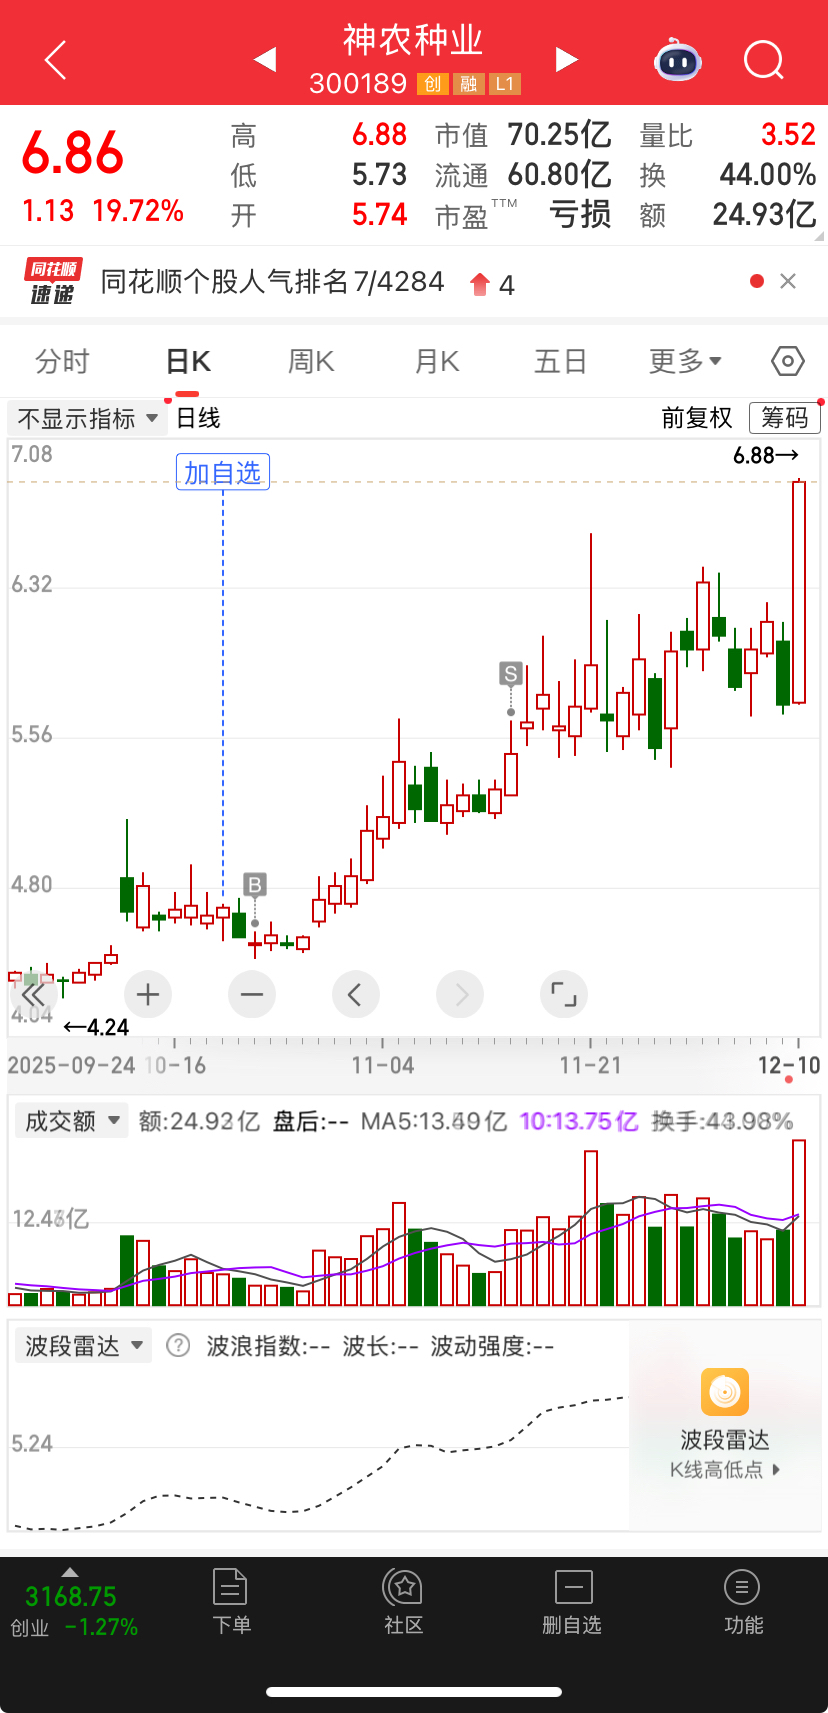The width and height of the screenshot is (828, 1713).
Task: Open 波段雷达 indicator dropdown
Action: (83, 1346)
